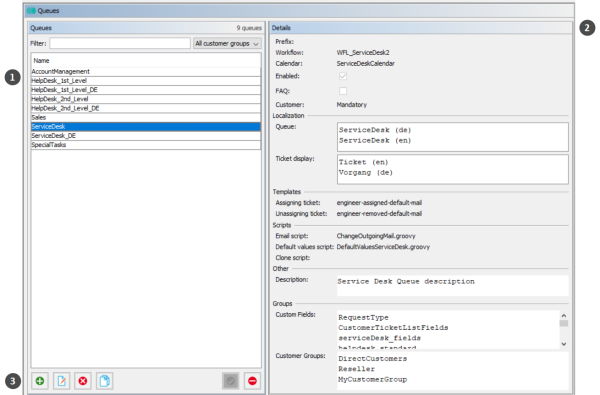Click the Vorgang (de) display entry
The width and height of the screenshot is (600, 395).
tap(366, 173)
